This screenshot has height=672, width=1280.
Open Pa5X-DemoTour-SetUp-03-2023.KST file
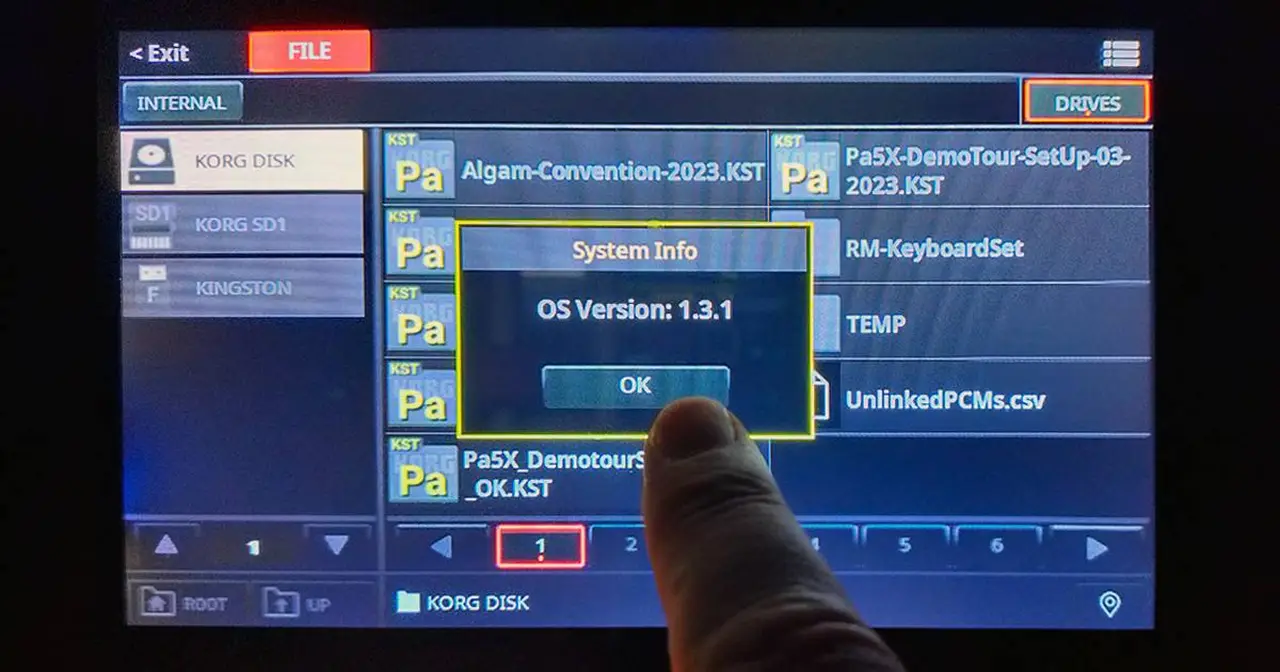tap(960, 170)
